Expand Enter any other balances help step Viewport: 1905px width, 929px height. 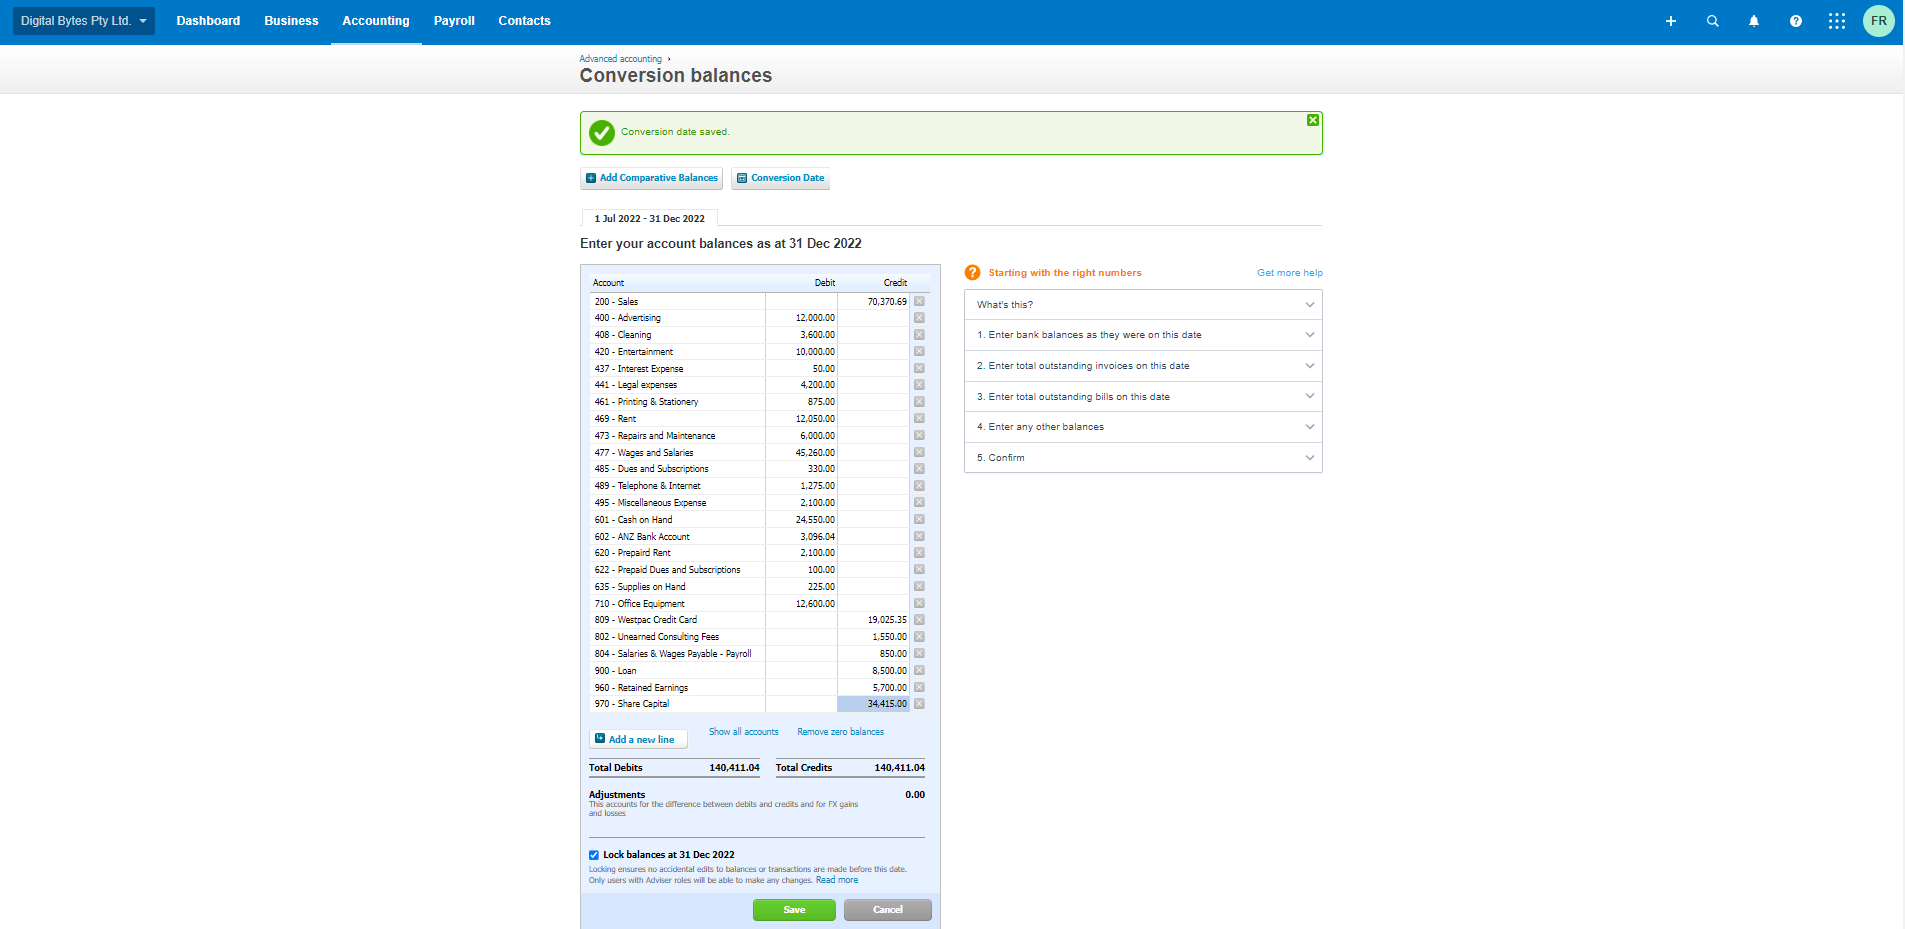tap(1143, 427)
